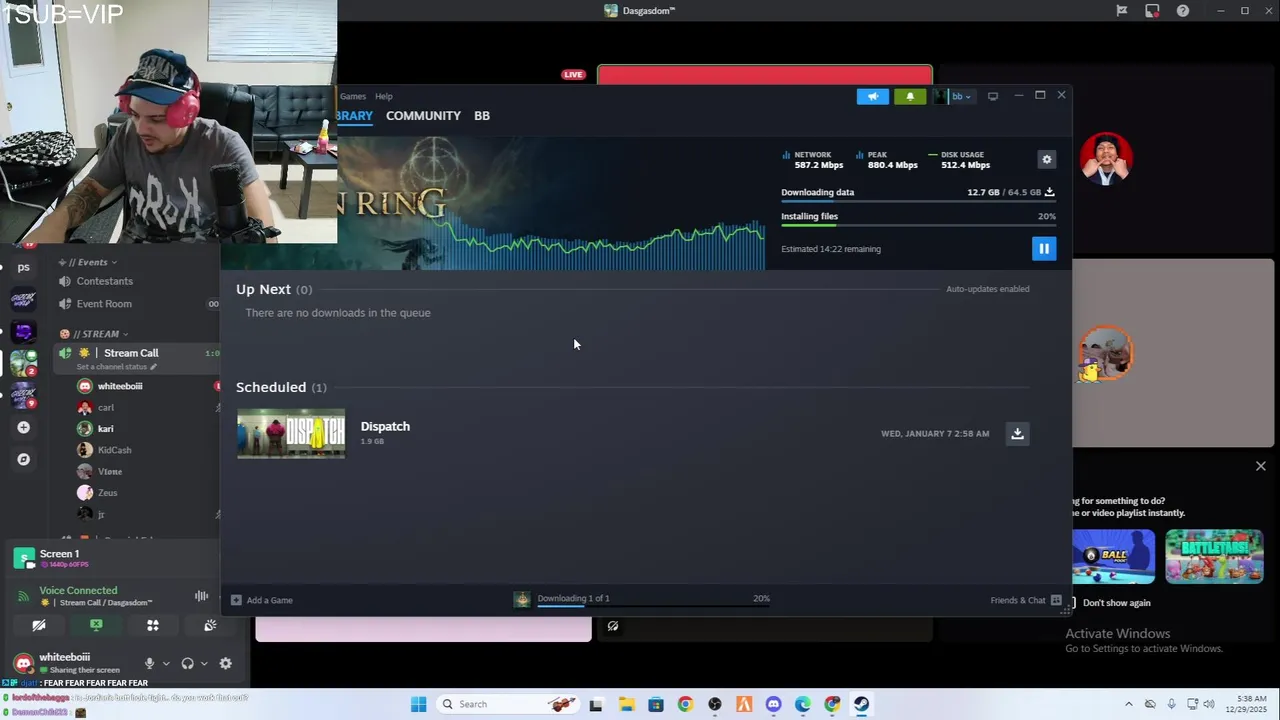The width and height of the screenshot is (1280, 720).
Task: Open File Explorer from the taskbar
Action: [x=626, y=704]
